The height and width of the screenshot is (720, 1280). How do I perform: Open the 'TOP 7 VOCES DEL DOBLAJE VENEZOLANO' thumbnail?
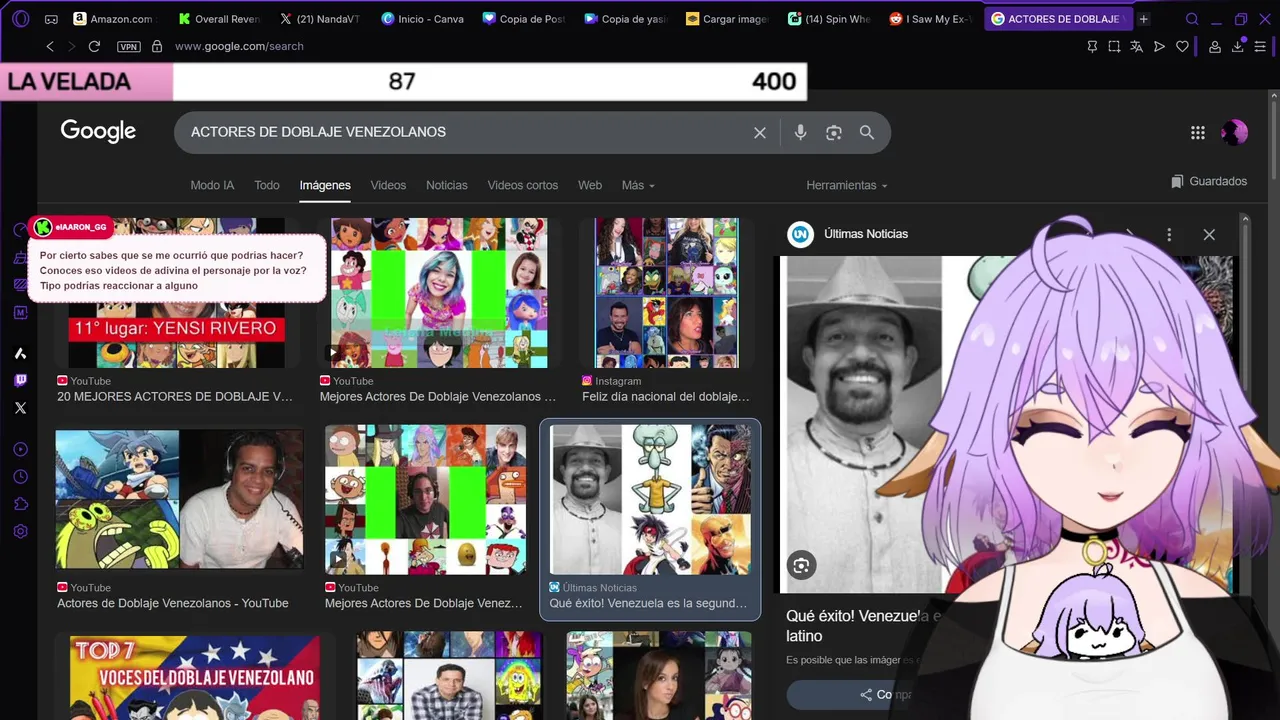[x=195, y=677]
